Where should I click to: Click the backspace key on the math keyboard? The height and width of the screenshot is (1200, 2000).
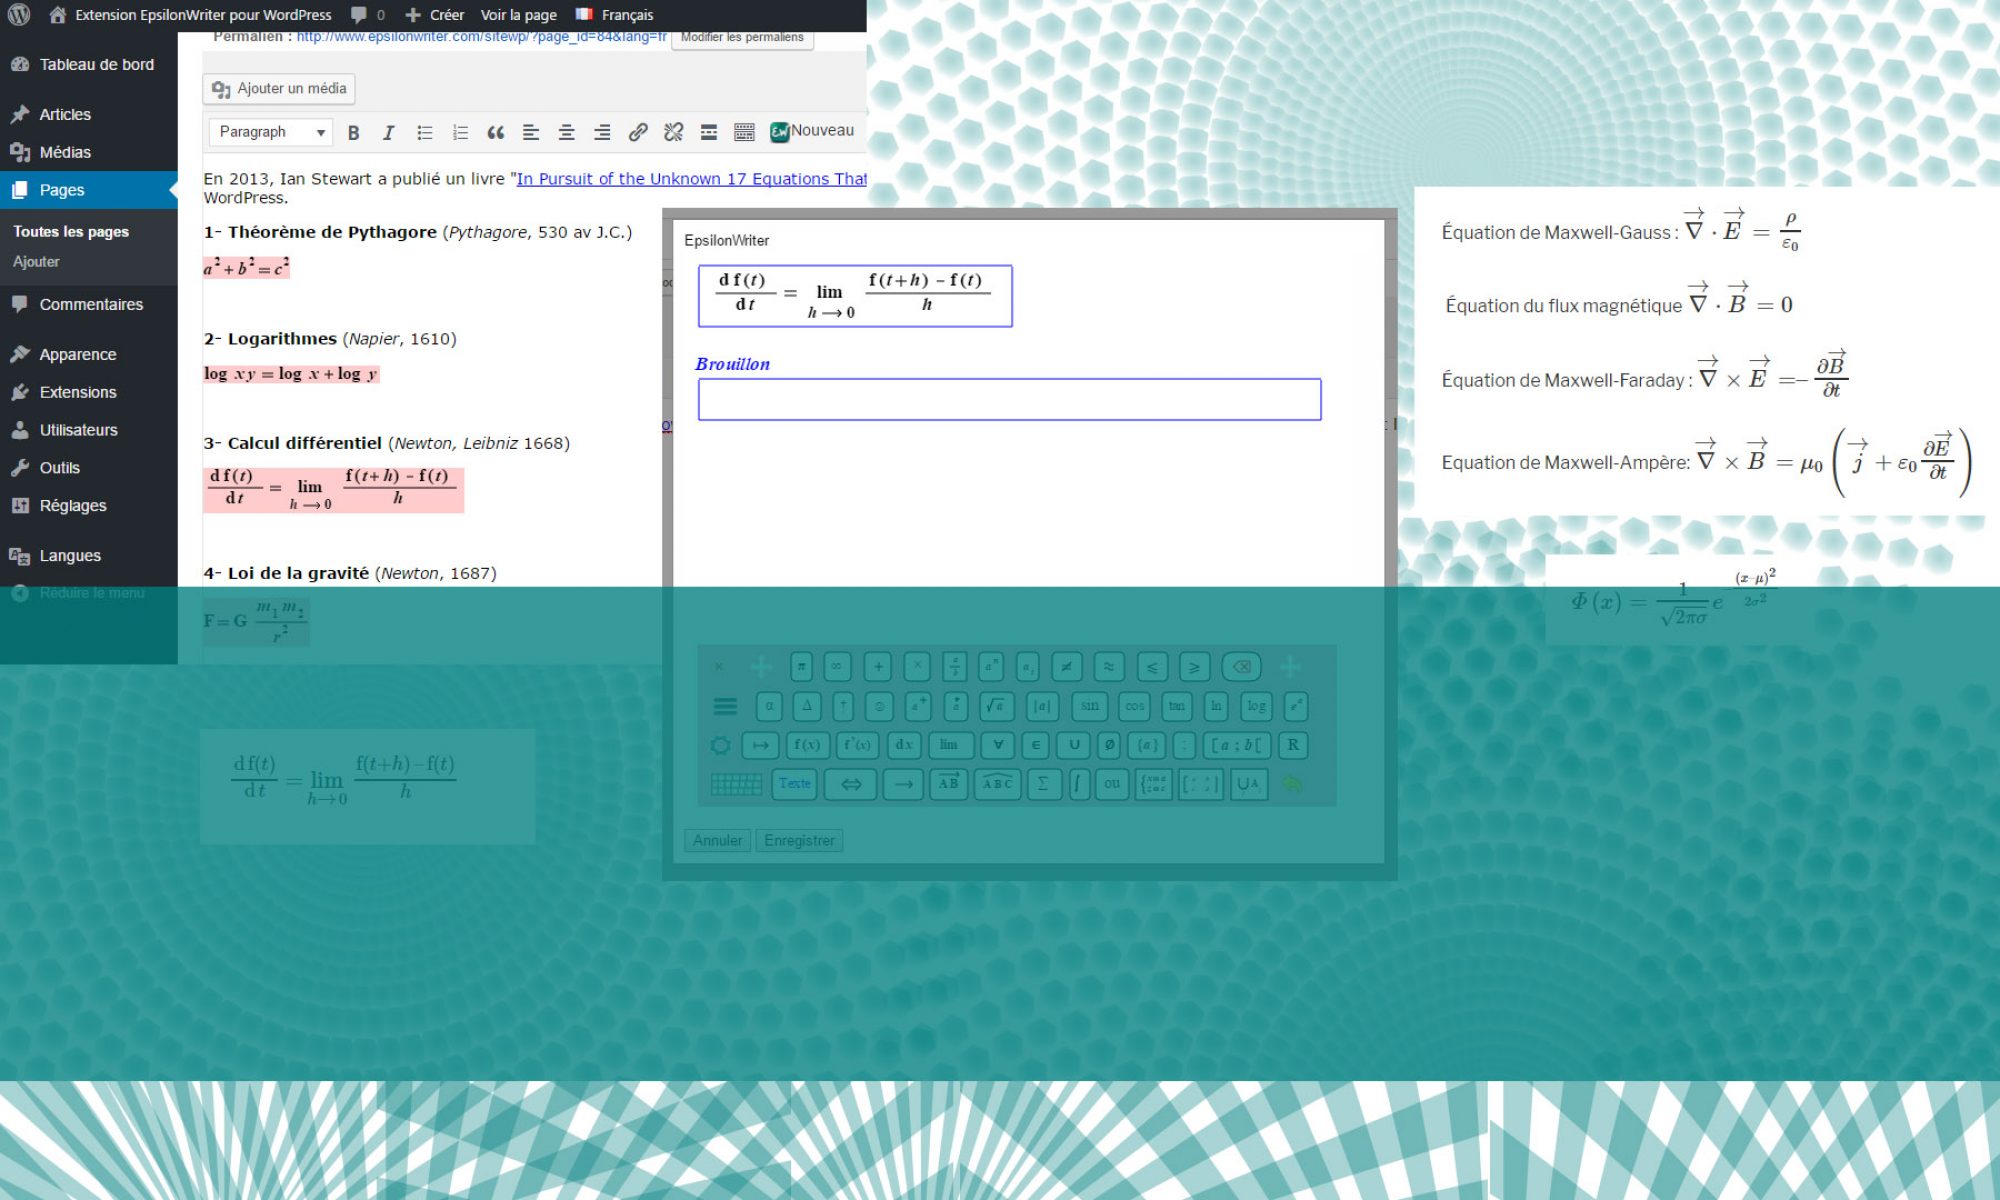click(x=1241, y=667)
